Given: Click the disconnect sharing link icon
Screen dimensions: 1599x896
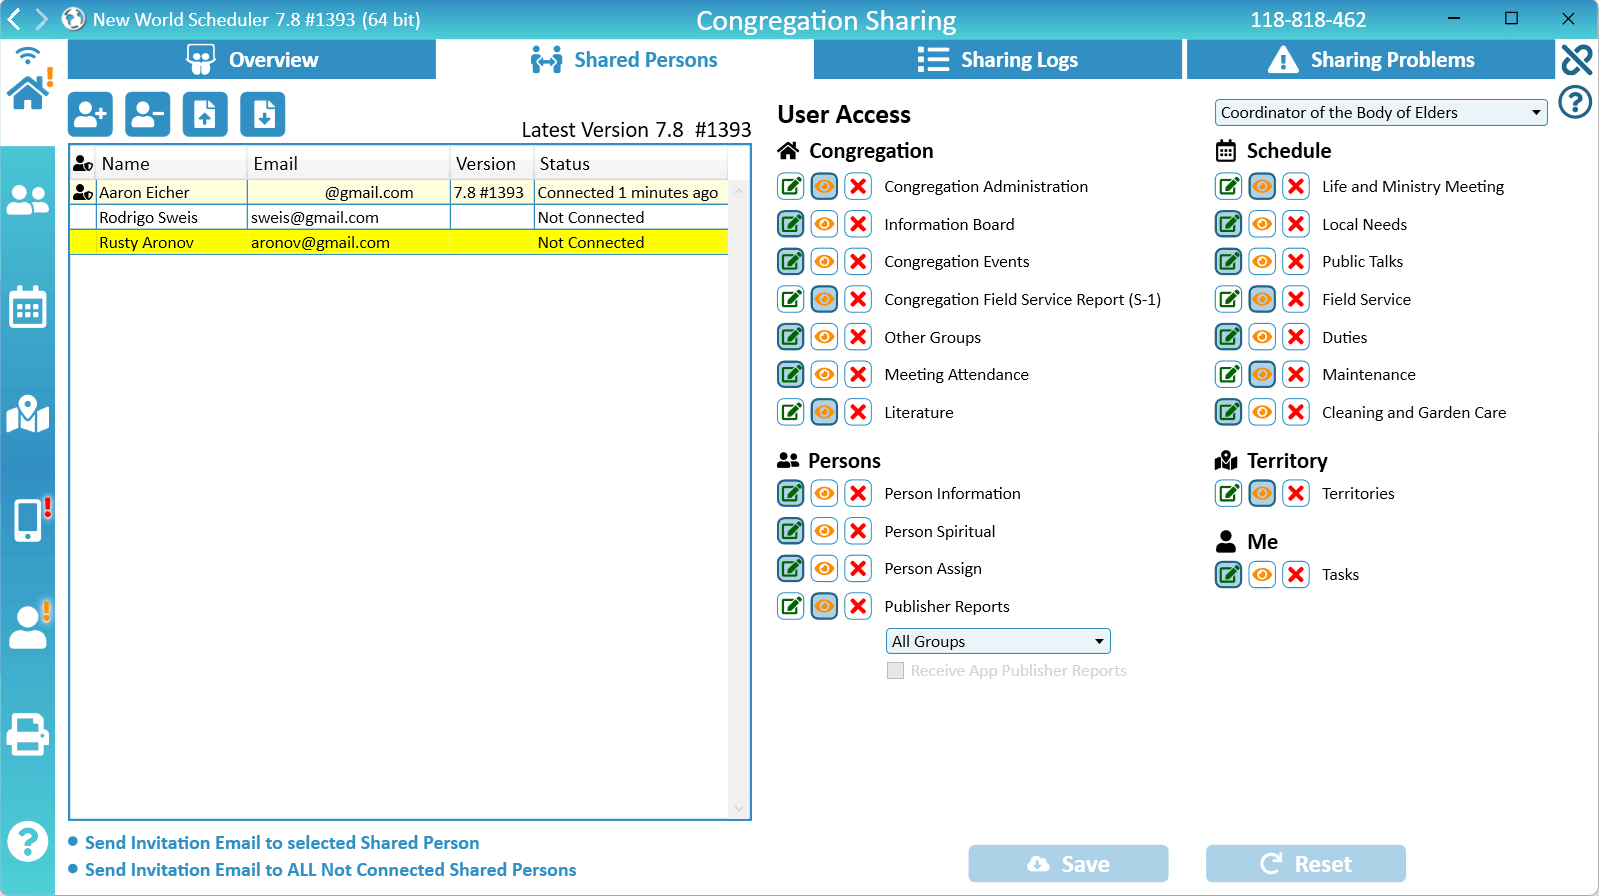Looking at the screenshot, I should [1576, 60].
